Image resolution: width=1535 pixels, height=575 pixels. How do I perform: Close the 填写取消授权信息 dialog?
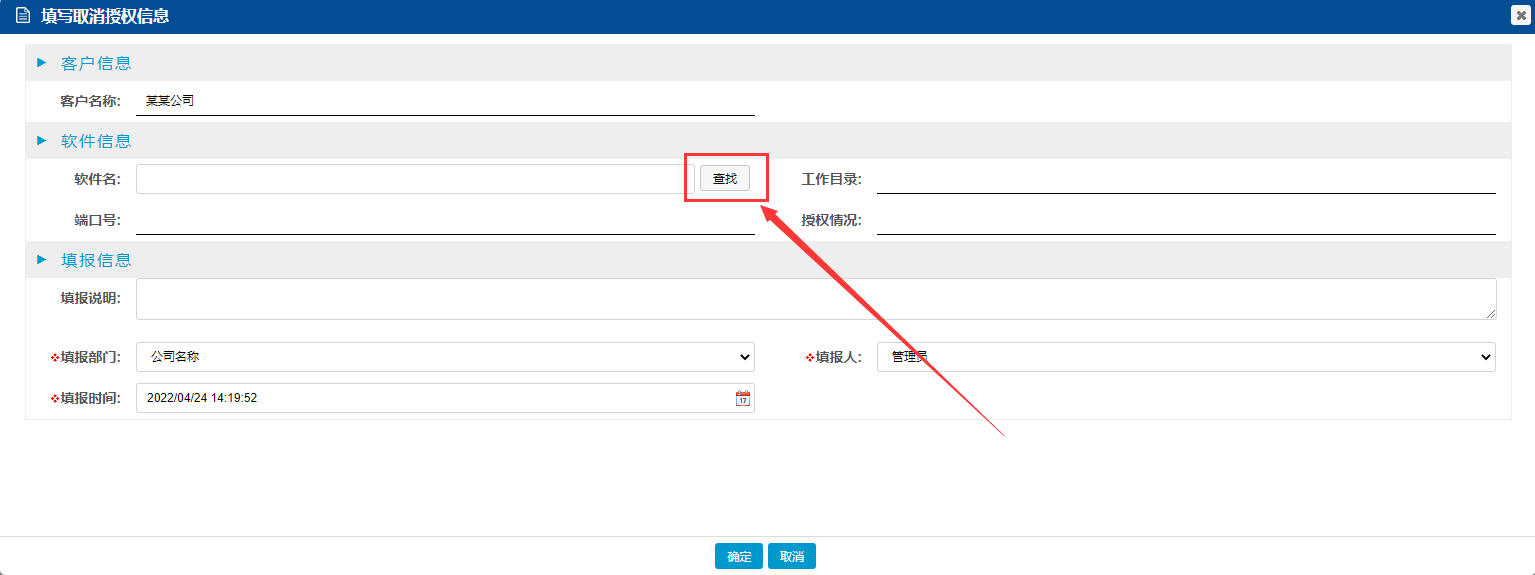1522,16
